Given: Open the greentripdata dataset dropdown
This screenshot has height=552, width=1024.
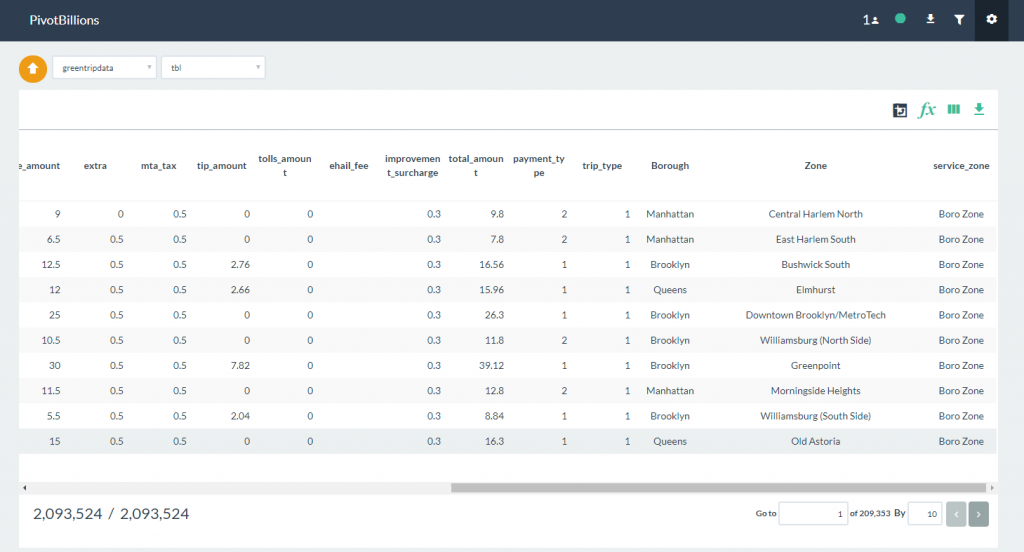Looking at the screenshot, I should [104, 68].
